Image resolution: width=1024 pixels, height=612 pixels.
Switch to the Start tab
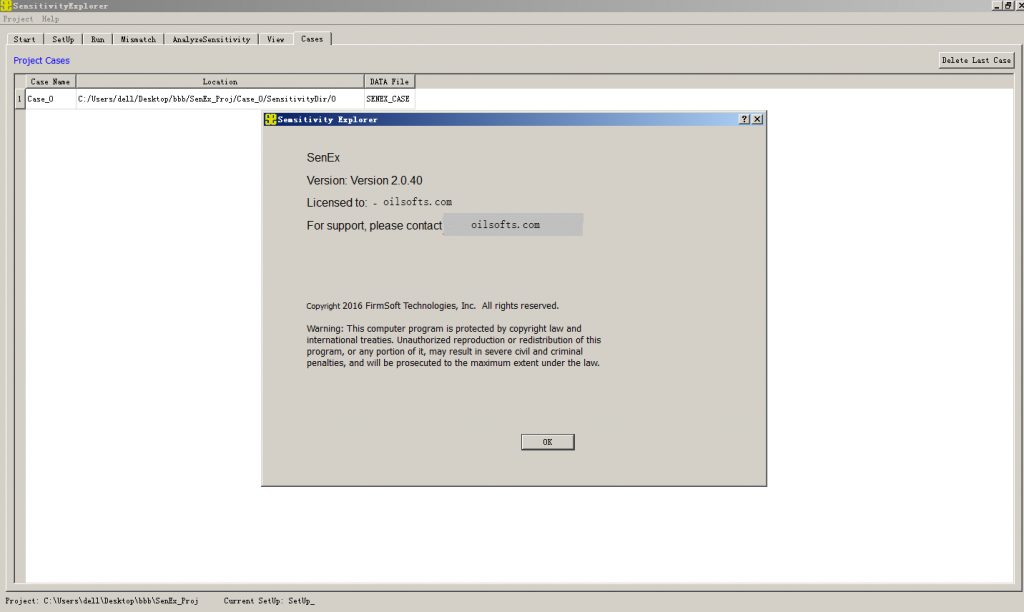tap(25, 39)
